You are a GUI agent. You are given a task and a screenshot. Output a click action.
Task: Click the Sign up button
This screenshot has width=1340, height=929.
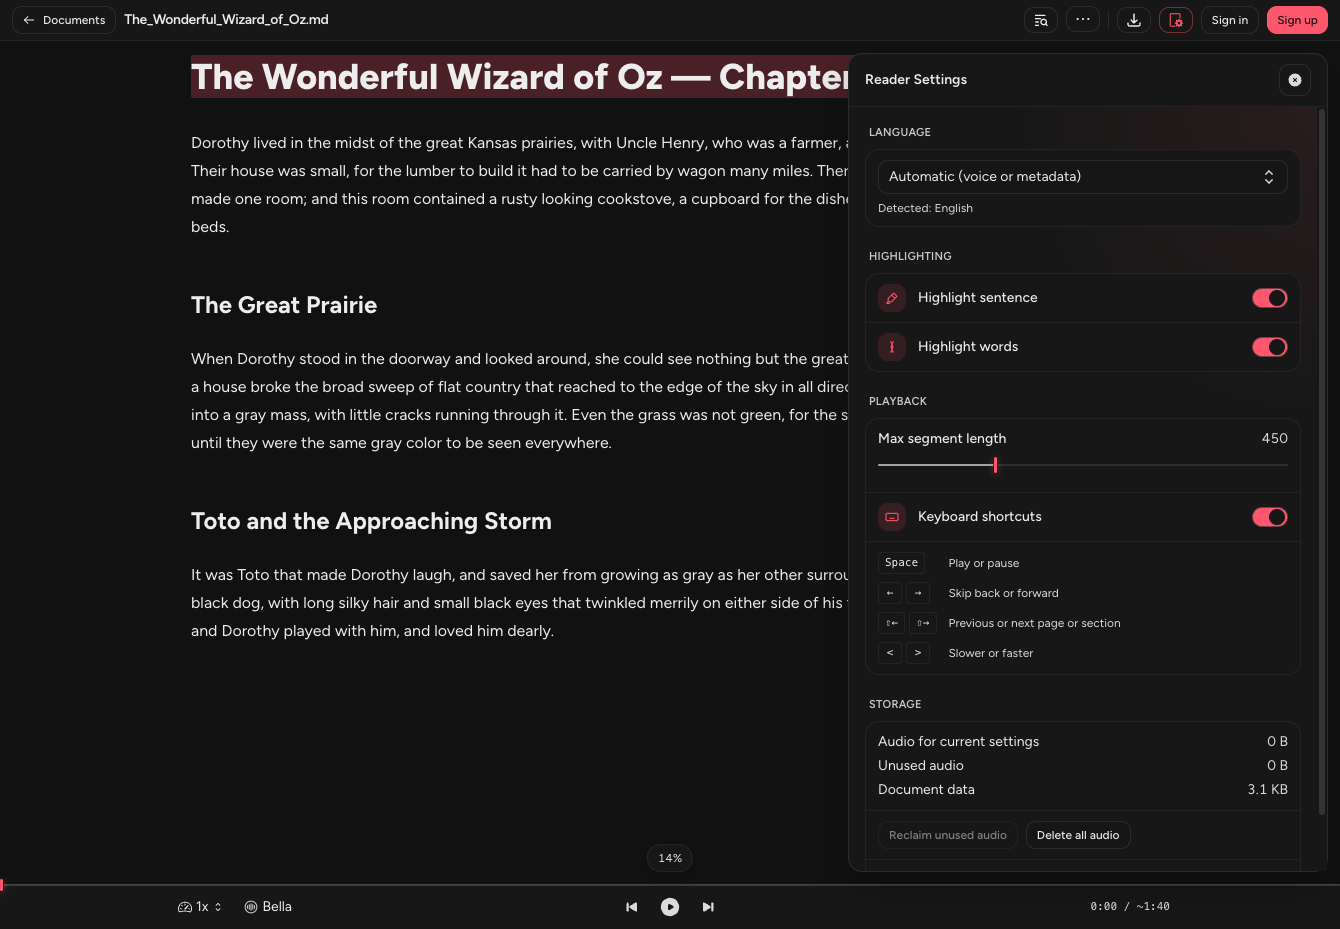click(x=1297, y=20)
